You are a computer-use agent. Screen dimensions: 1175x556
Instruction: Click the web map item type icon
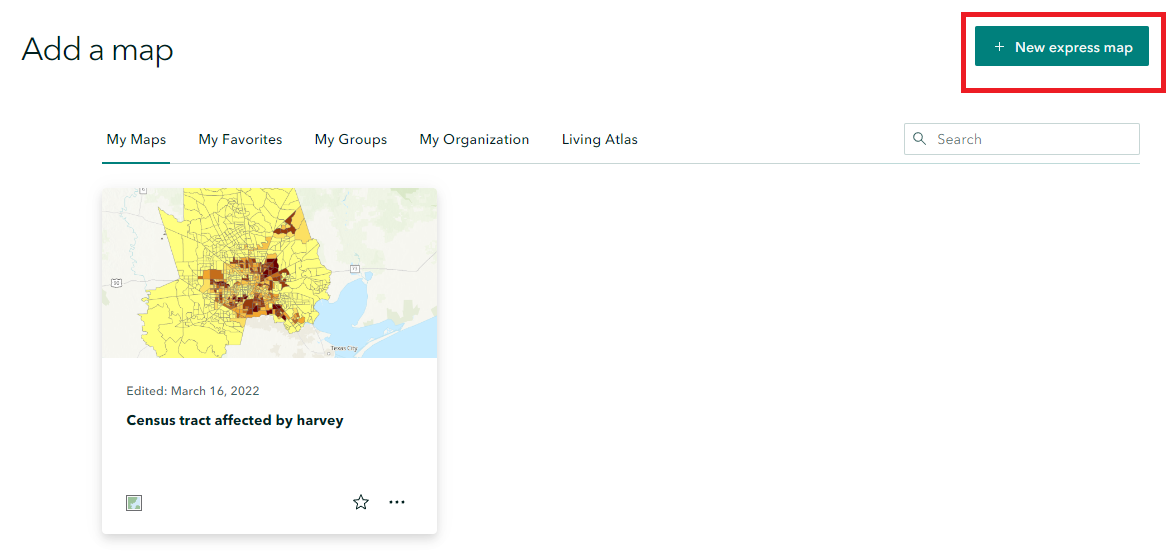134,503
